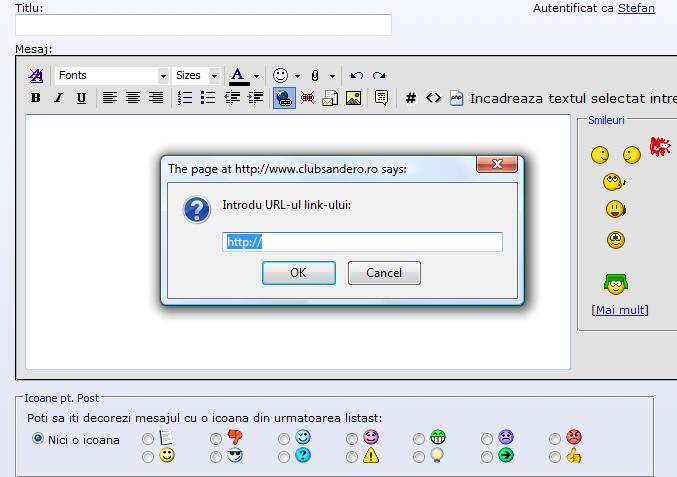Apply underline formatting

(81, 98)
